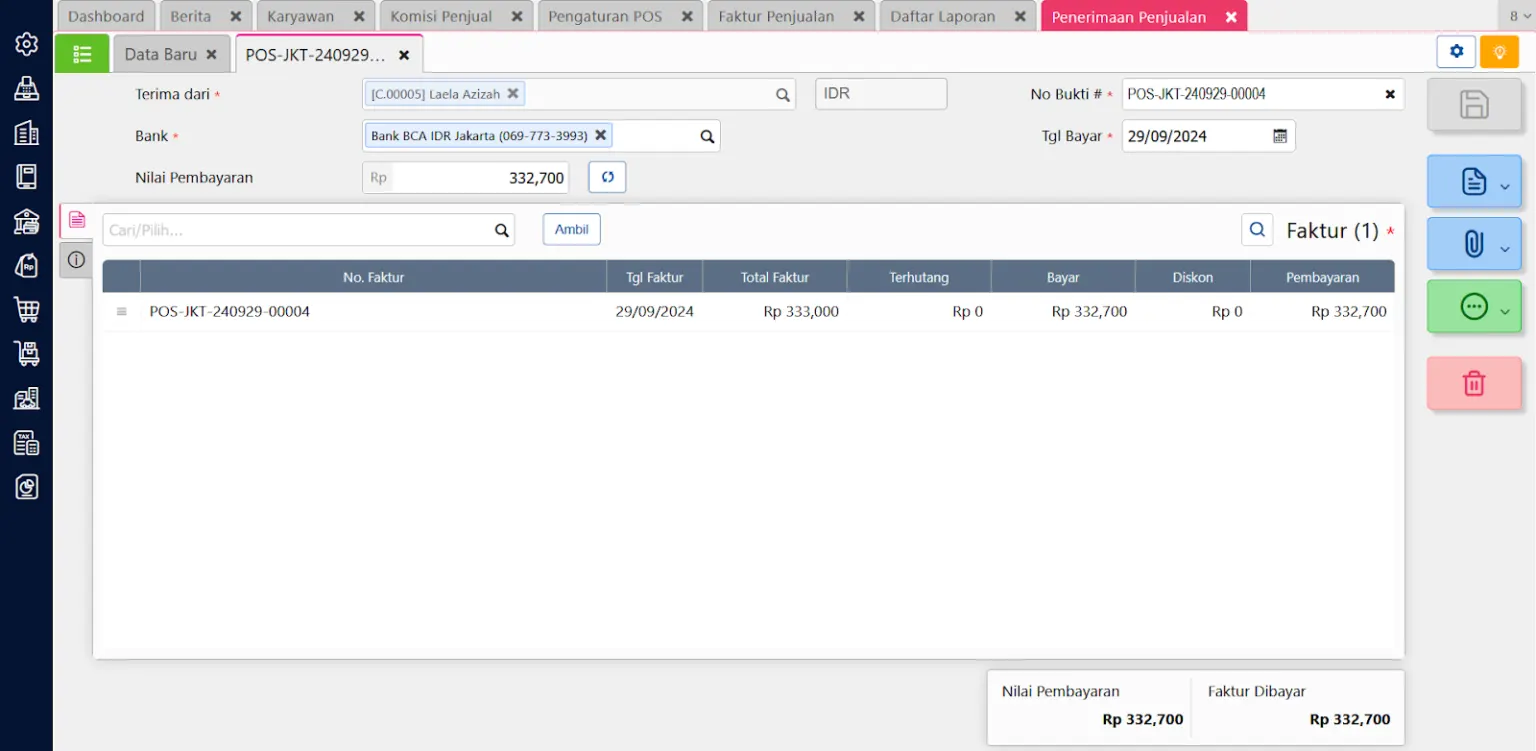Screen dimensions: 1536x751
Task: Open the blue gear form settings
Action: click(x=1456, y=51)
